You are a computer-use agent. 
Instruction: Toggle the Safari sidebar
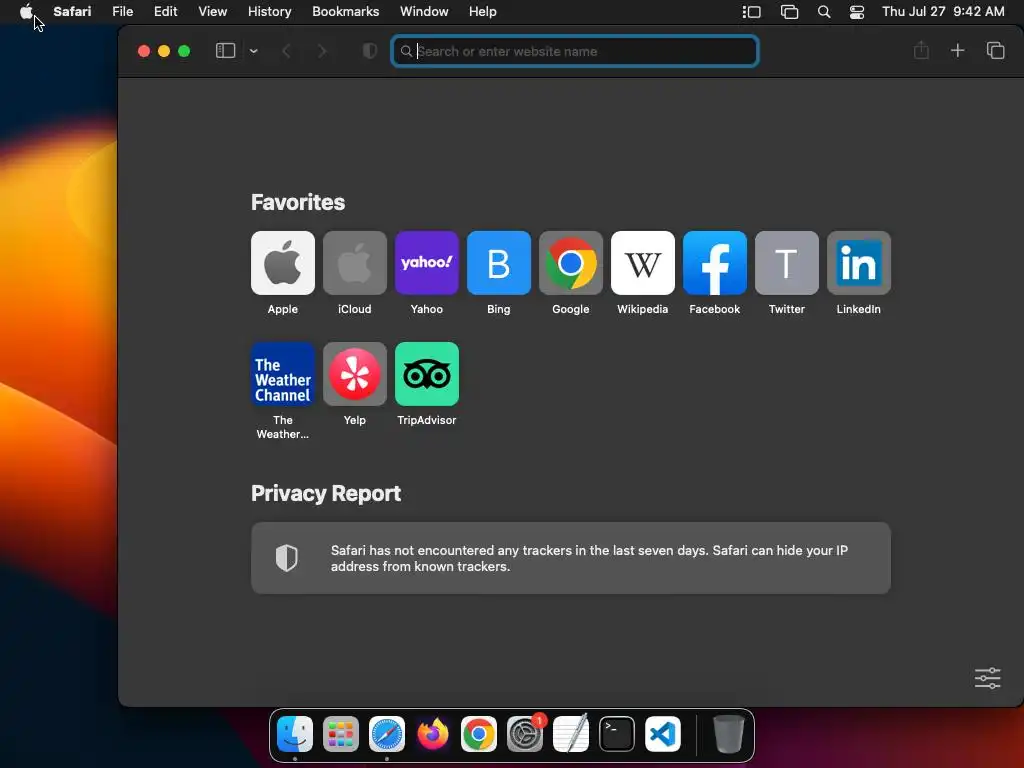coord(225,51)
